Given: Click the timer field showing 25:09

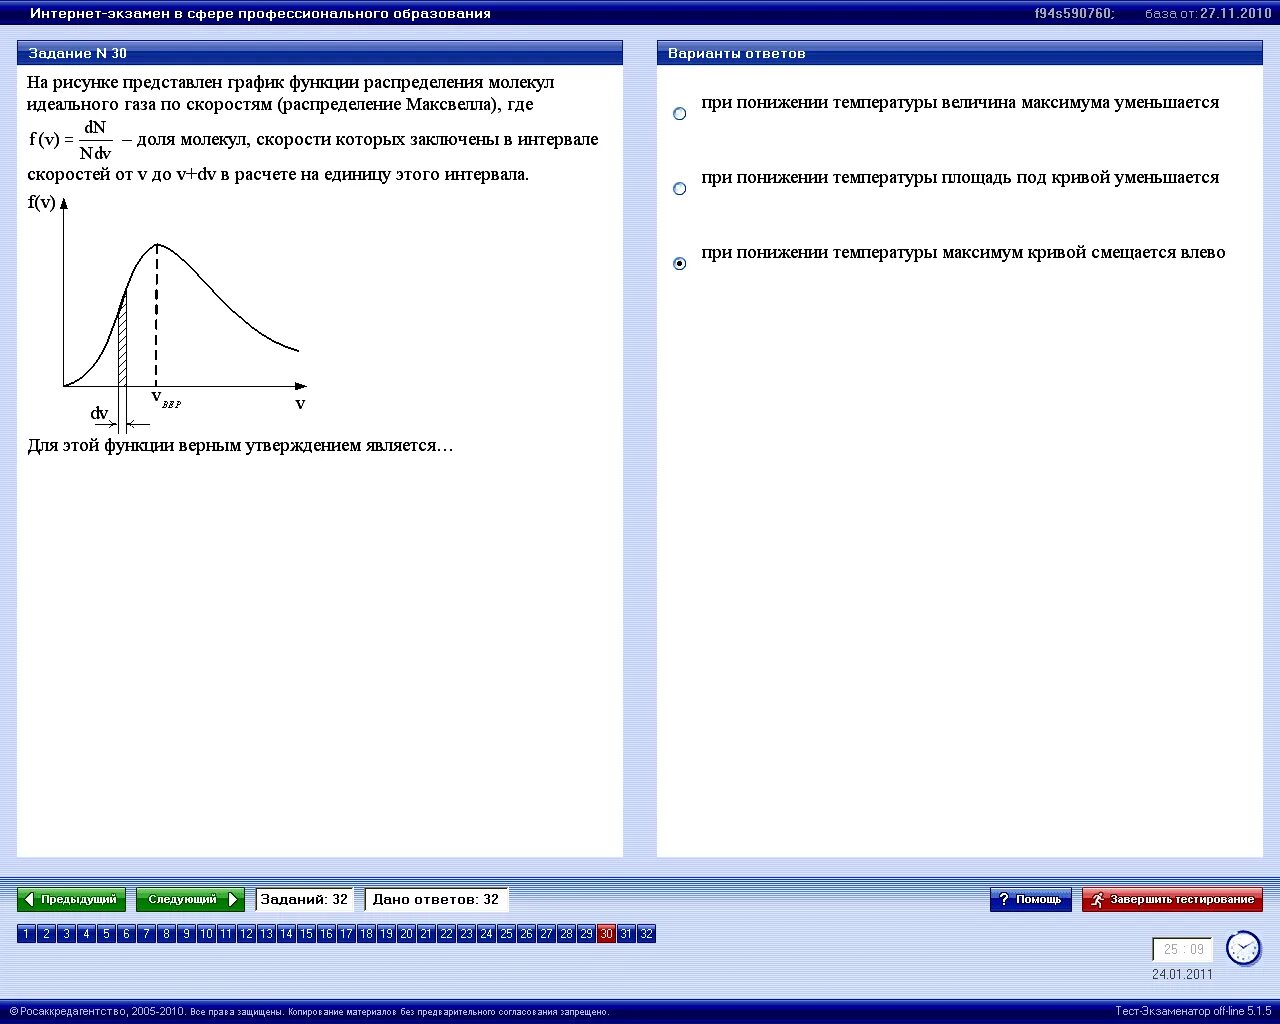Looking at the screenshot, I should 1182,949.
